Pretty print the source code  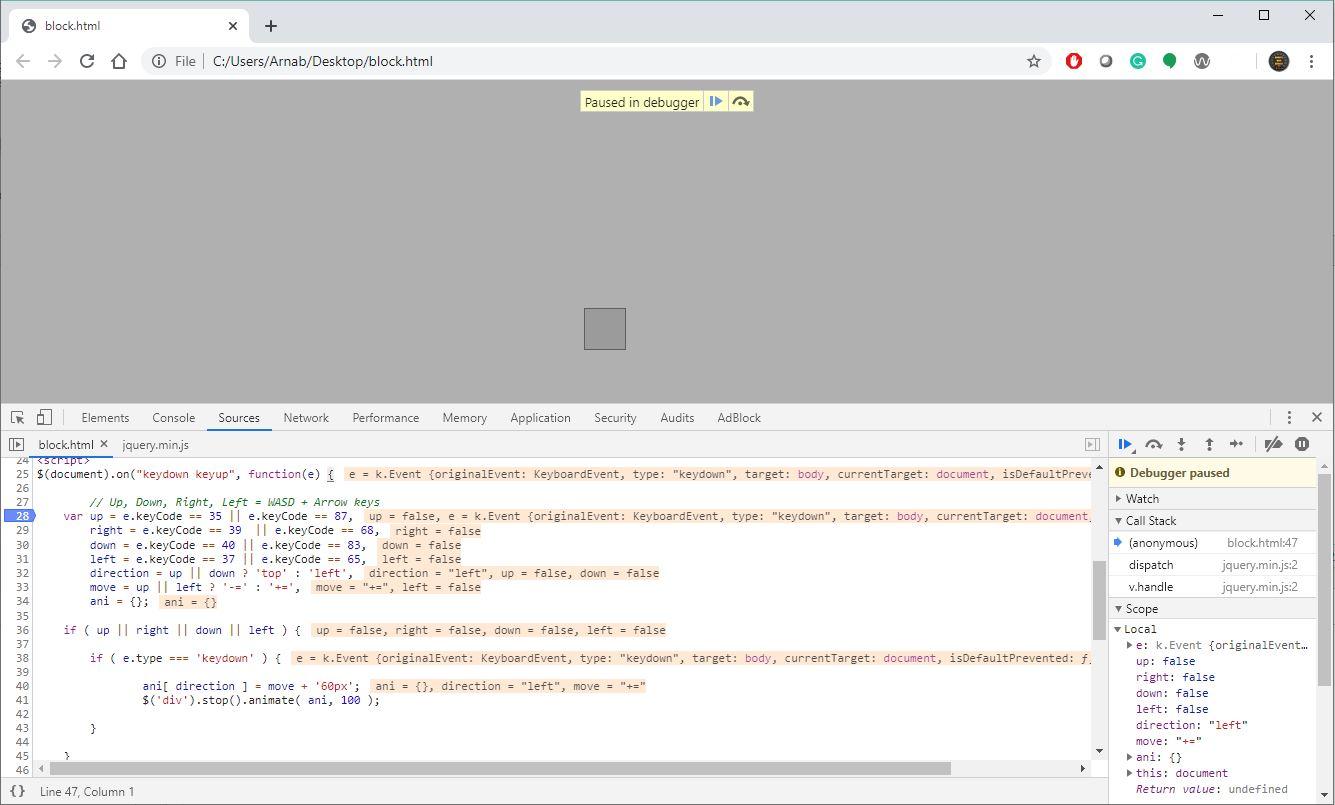pyautogui.click(x=17, y=791)
